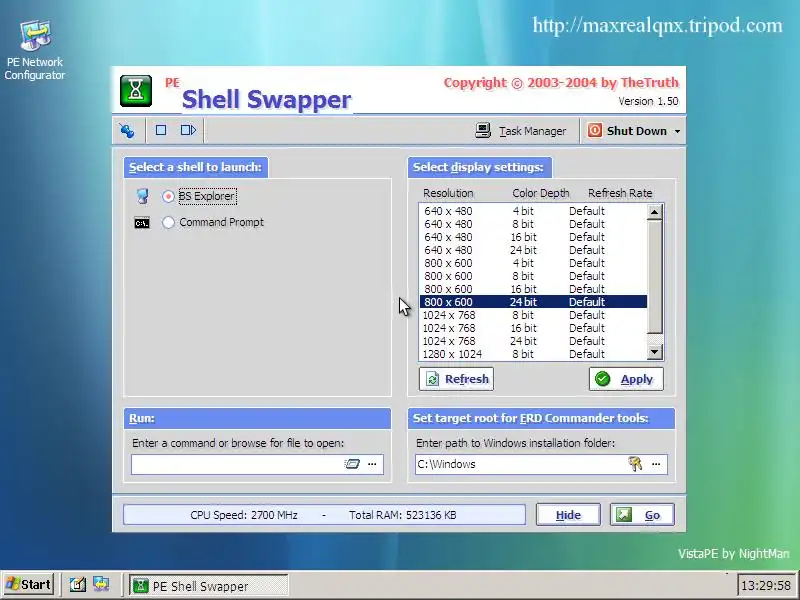Click the first quick launch taskbar icon
The image size is (800, 600).
(77, 585)
